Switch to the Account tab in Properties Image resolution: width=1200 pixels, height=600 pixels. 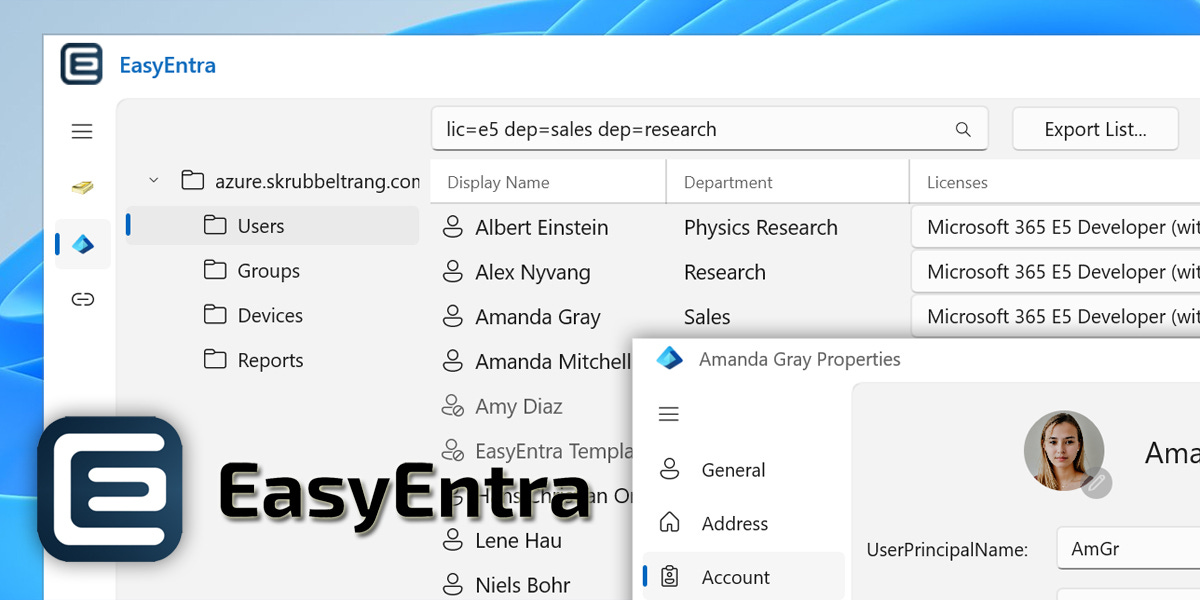click(743, 577)
